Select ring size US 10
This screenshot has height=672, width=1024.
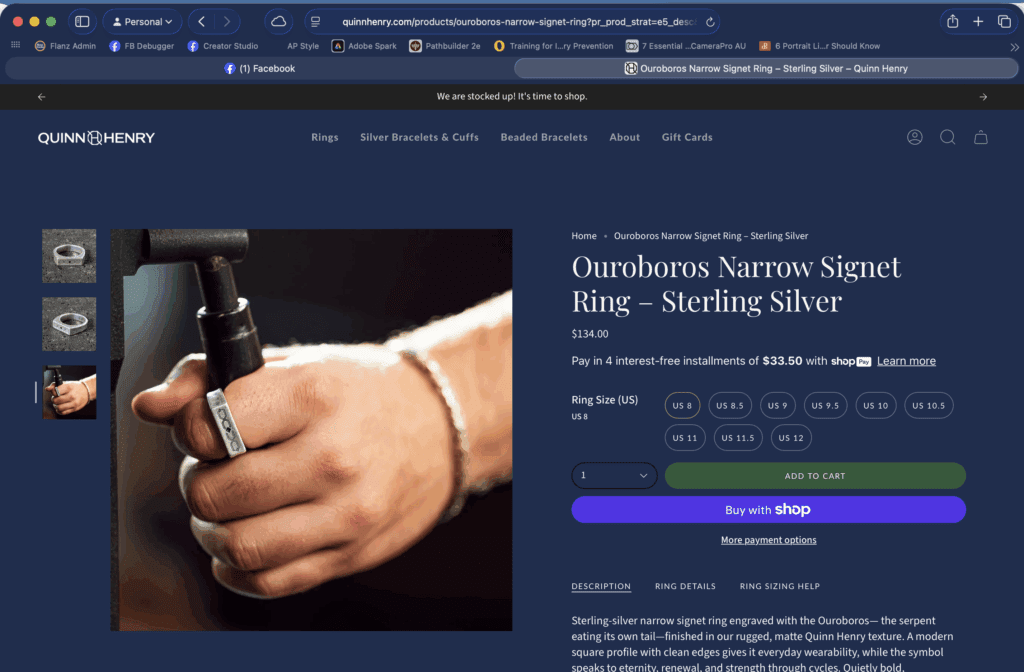(875, 406)
